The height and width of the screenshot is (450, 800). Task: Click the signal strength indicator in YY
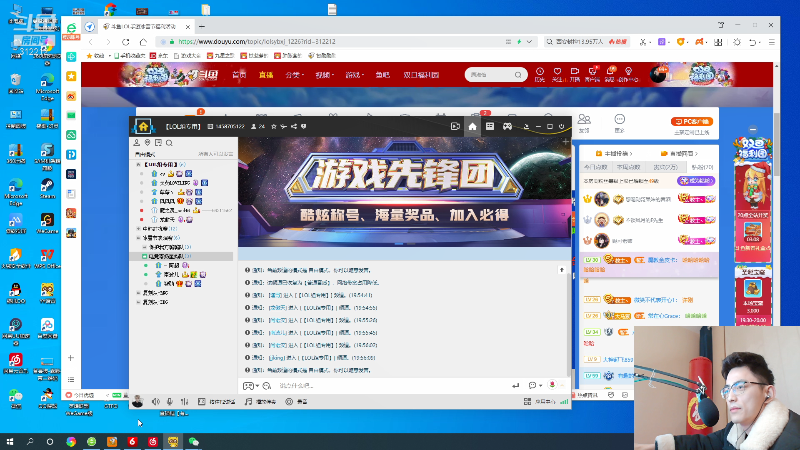pyautogui.click(x=564, y=402)
